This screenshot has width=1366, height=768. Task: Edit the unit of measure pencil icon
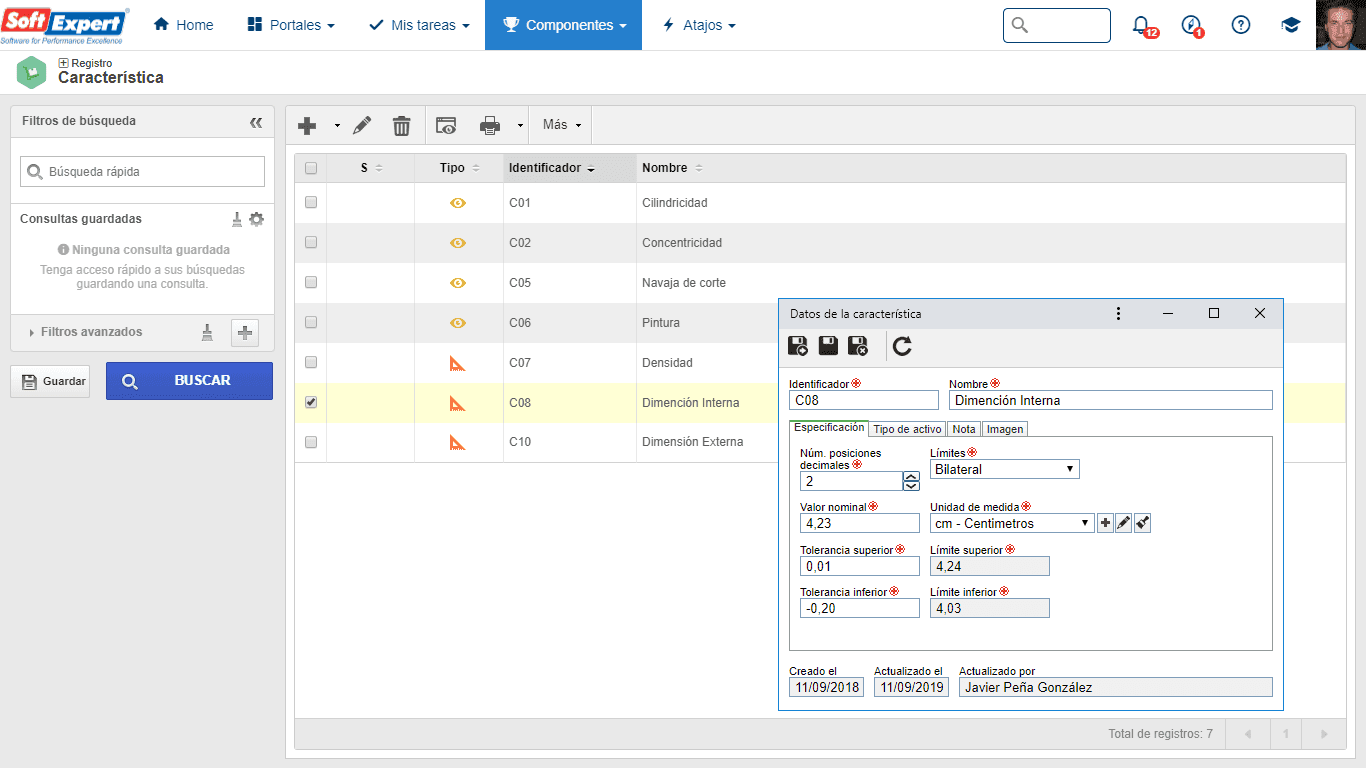pyautogui.click(x=1123, y=523)
